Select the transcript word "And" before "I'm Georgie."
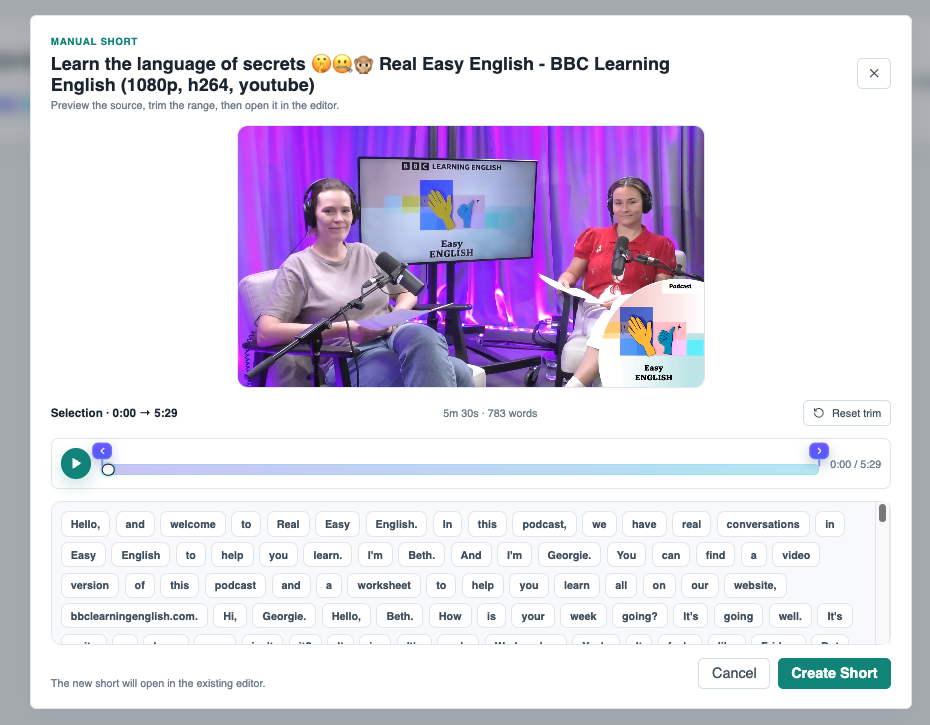Viewport: 930px width, 725px height. coord(471,555)
